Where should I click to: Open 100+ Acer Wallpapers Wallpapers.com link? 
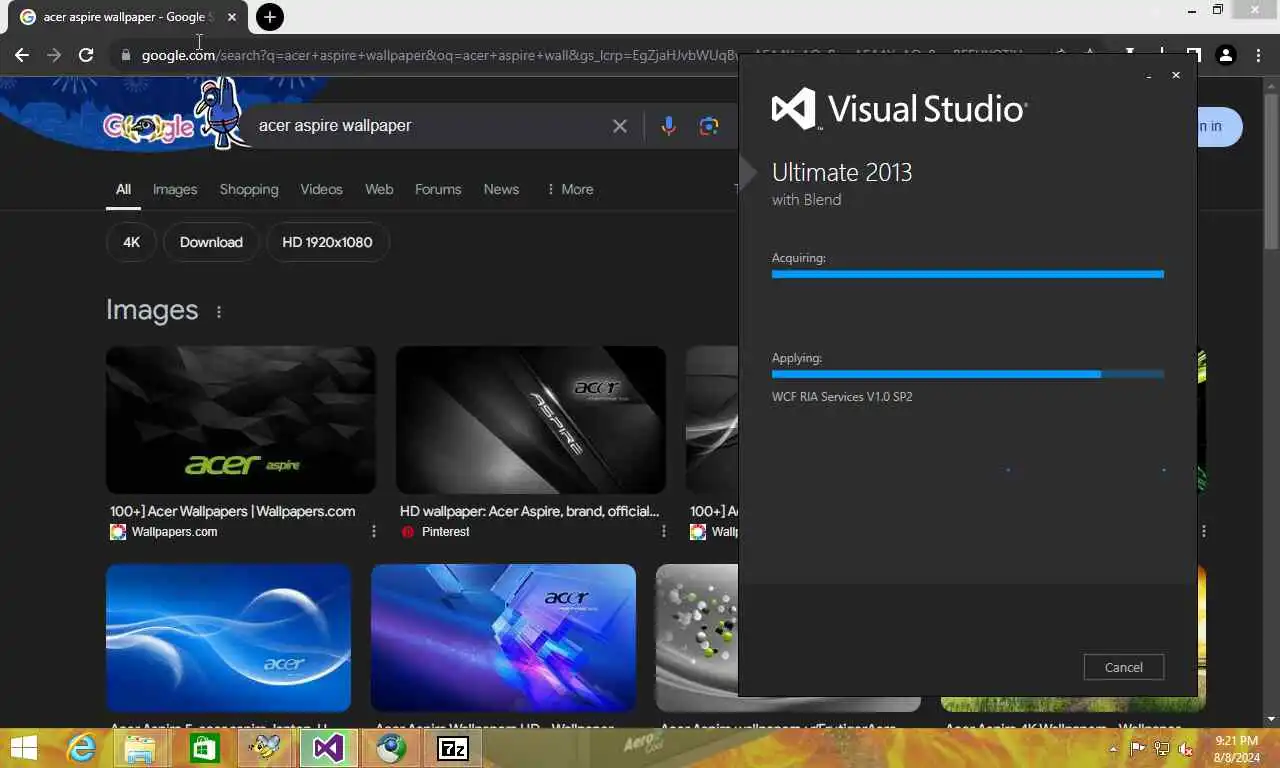click(x=232, y=511)
